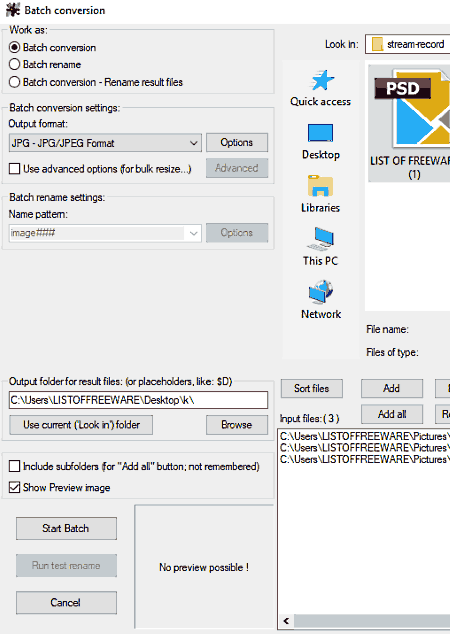
Task: Click the output folder path field
Action: click(138, 400)
